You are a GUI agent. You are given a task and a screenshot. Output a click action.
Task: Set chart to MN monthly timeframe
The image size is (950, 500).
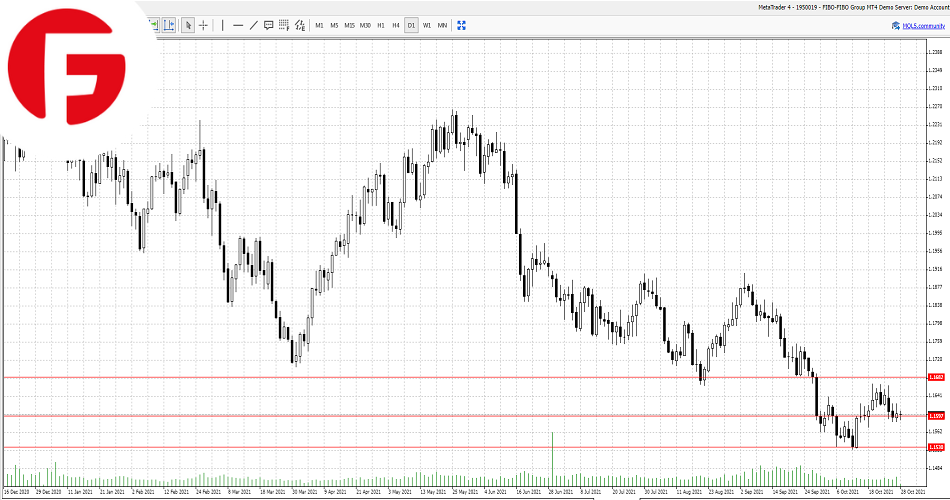442,25
